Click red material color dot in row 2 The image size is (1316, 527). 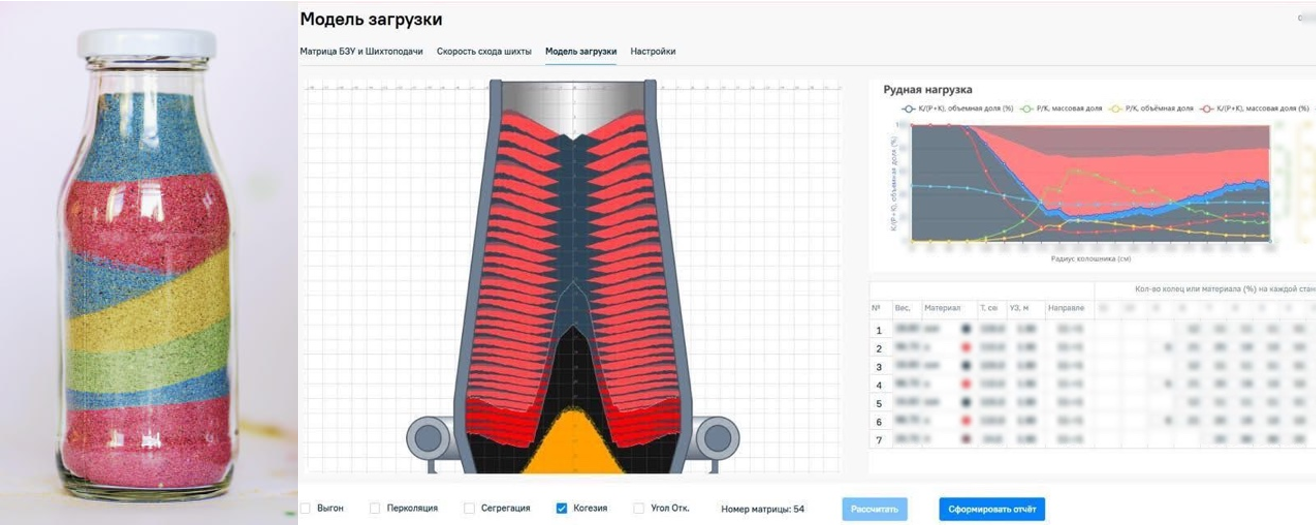pos(966,348)
